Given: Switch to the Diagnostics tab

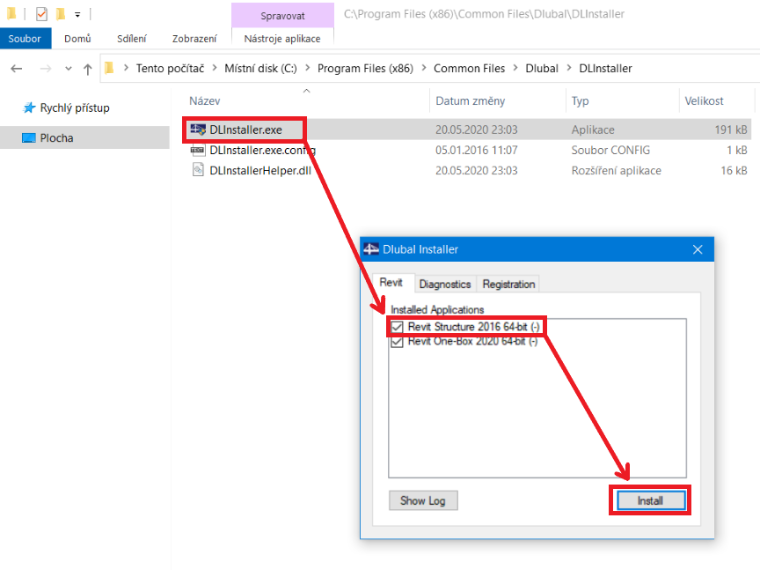Looking at the screenshot, I should point(445,284).
